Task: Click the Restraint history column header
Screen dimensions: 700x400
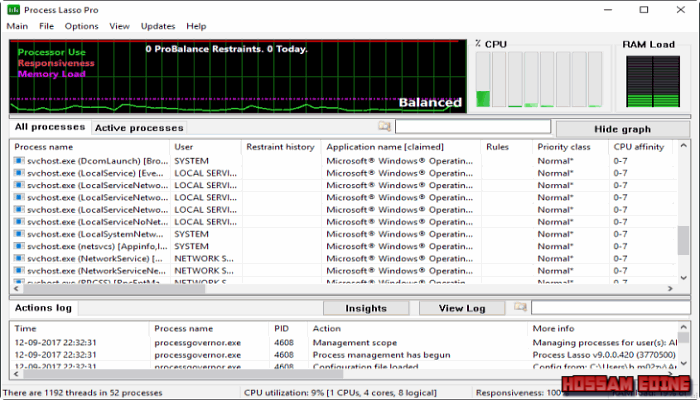Action: (281, 147)
